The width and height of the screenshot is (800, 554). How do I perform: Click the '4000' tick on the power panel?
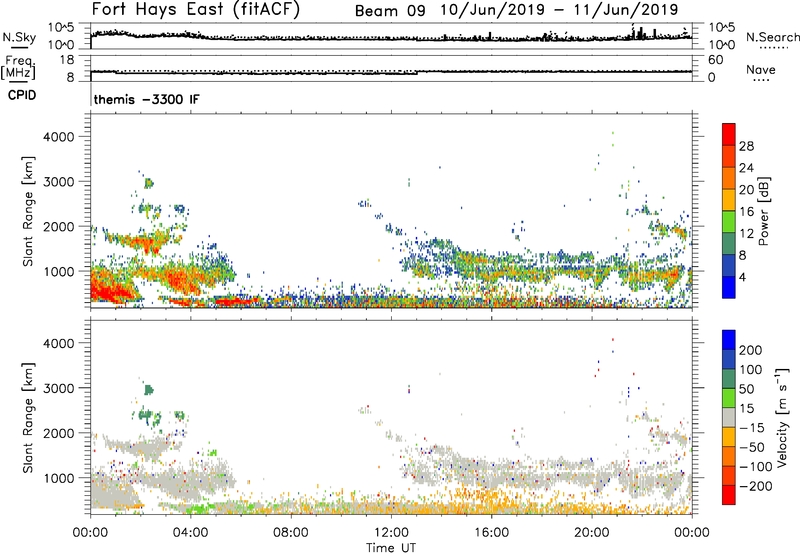click(59, 137)
